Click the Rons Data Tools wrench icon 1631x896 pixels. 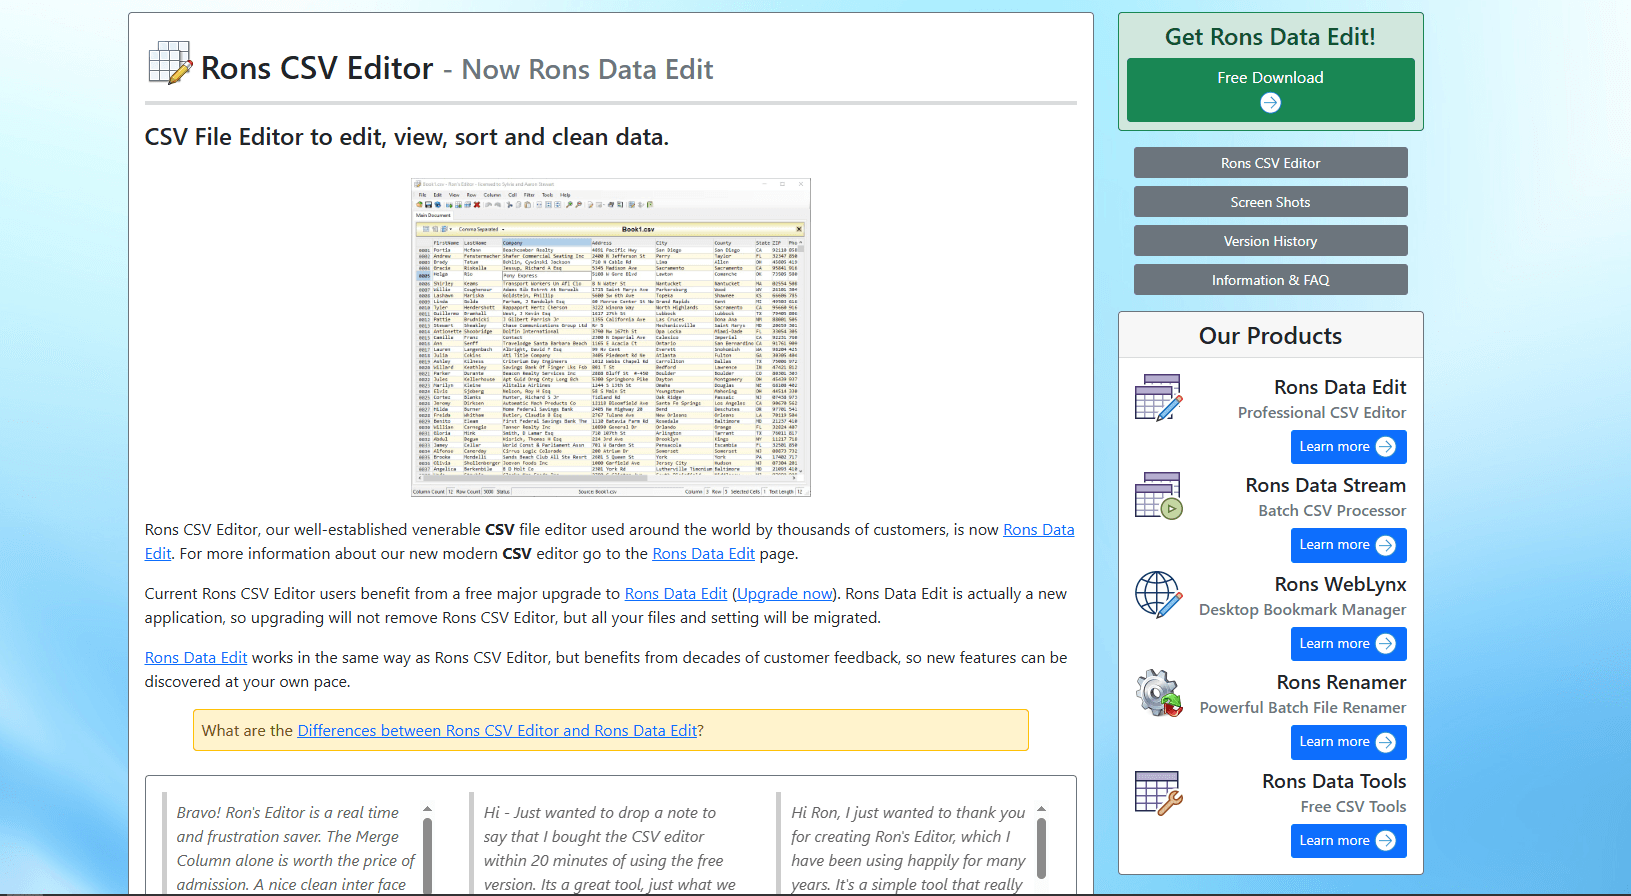tap(1159, 792)
